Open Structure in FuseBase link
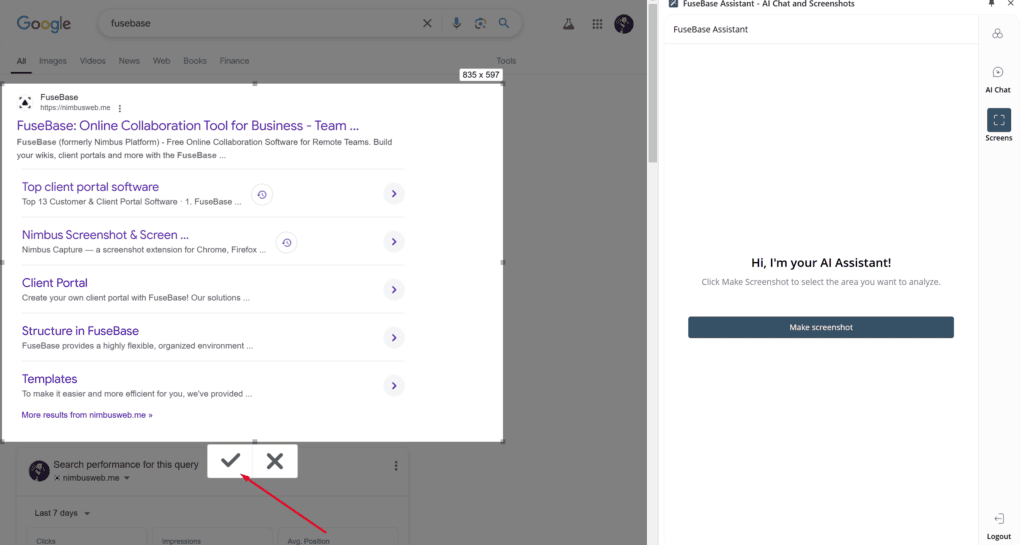This screenshot has height=545, width=1024. pyautogui.click(x=80, y=331)
